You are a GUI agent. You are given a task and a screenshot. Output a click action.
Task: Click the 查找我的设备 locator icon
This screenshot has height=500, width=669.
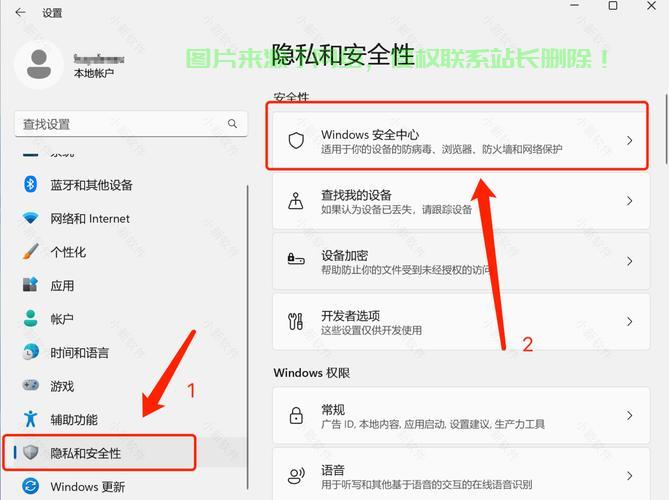point(296,201)
